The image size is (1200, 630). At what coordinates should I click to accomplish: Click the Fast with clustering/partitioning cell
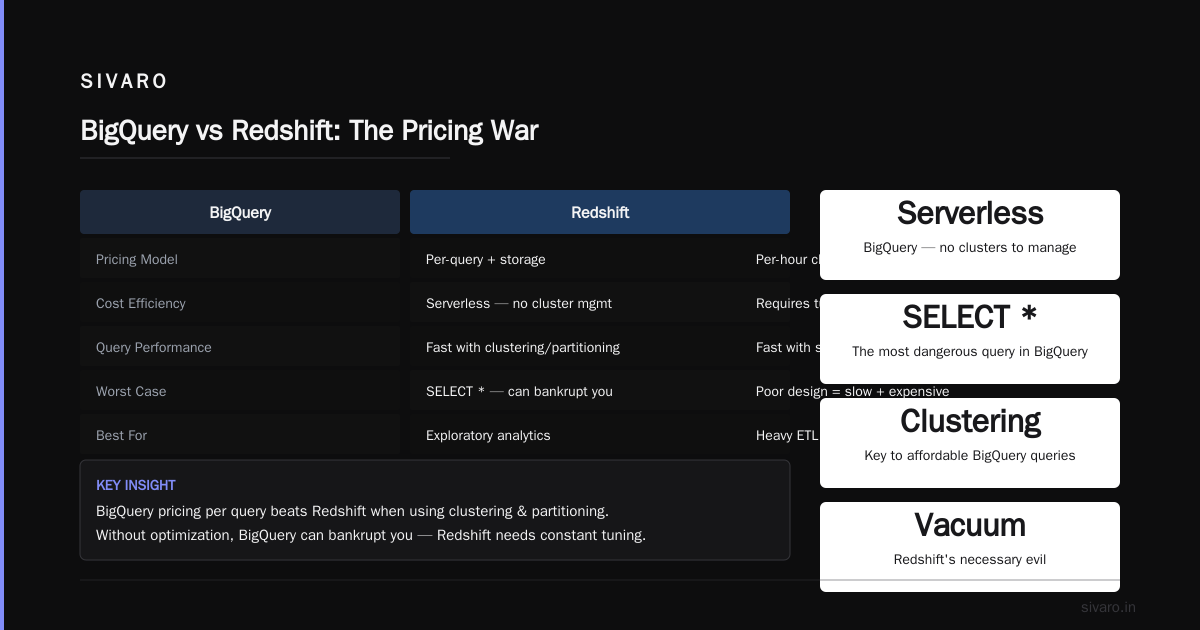coord(523,347)
